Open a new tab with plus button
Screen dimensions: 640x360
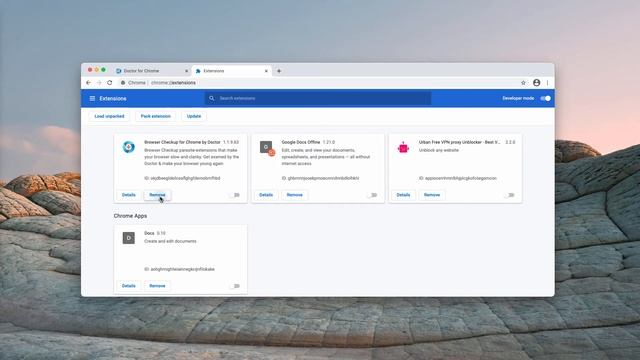(x=279, y=71)
